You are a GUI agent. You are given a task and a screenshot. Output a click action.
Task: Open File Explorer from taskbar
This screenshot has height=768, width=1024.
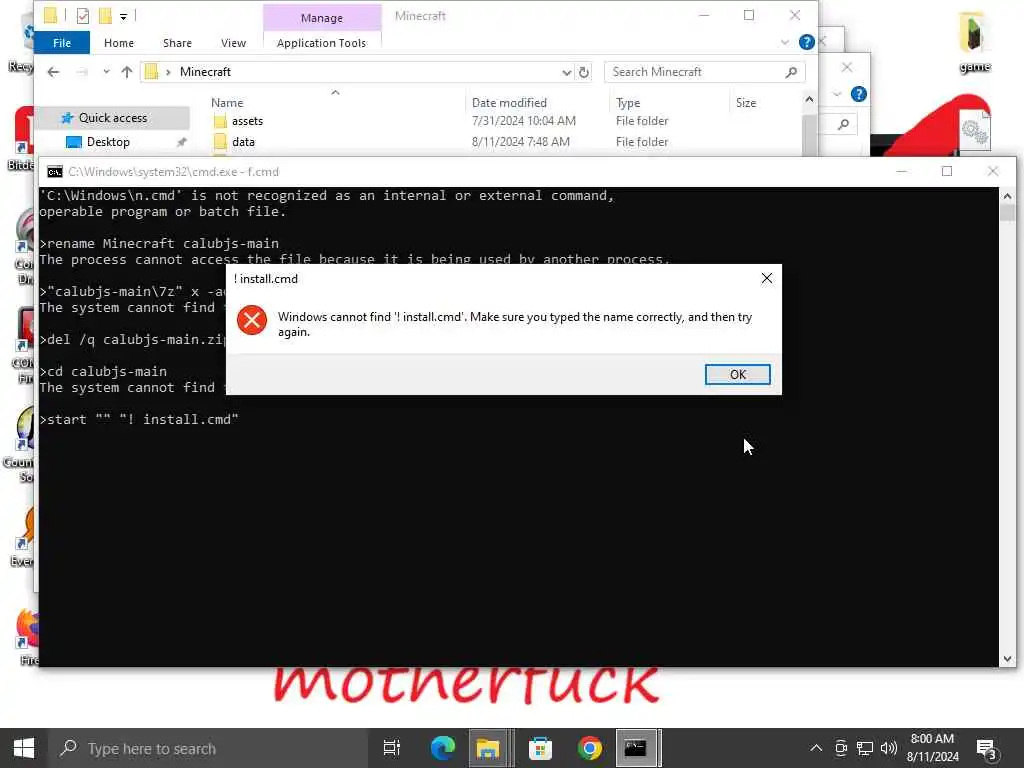[488, 748]
